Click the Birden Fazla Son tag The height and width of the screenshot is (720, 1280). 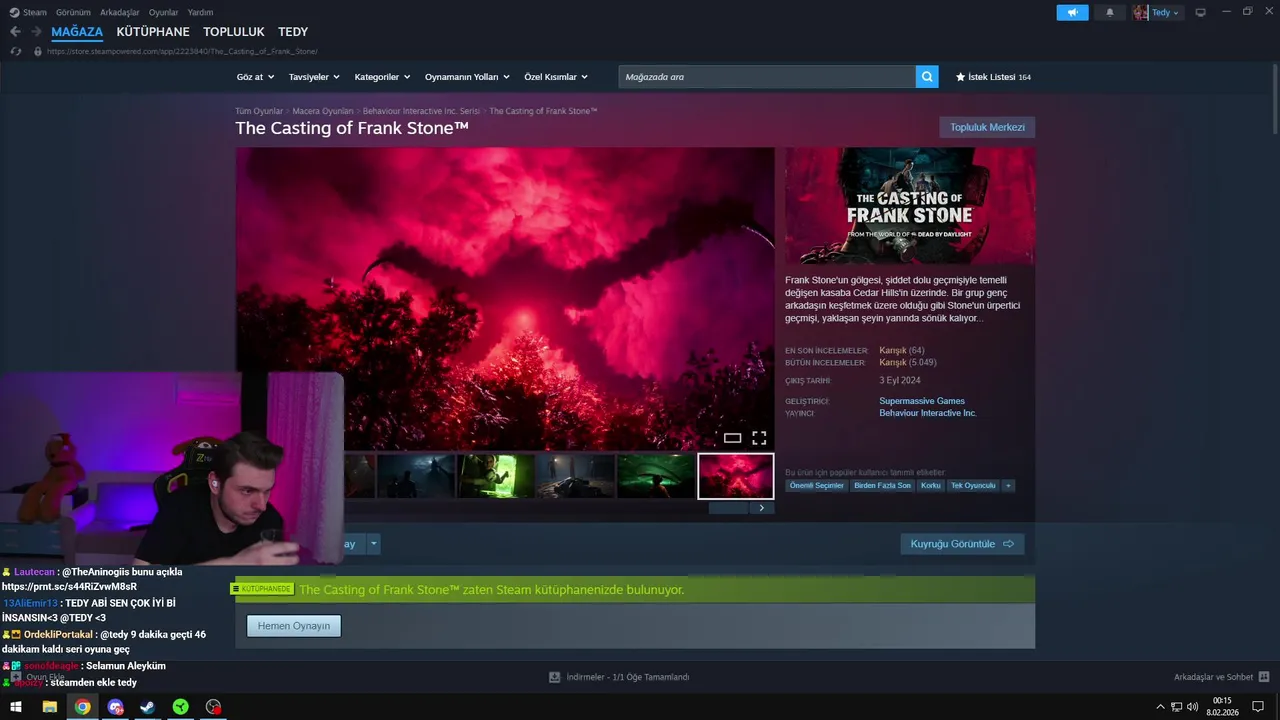point(882,485)
